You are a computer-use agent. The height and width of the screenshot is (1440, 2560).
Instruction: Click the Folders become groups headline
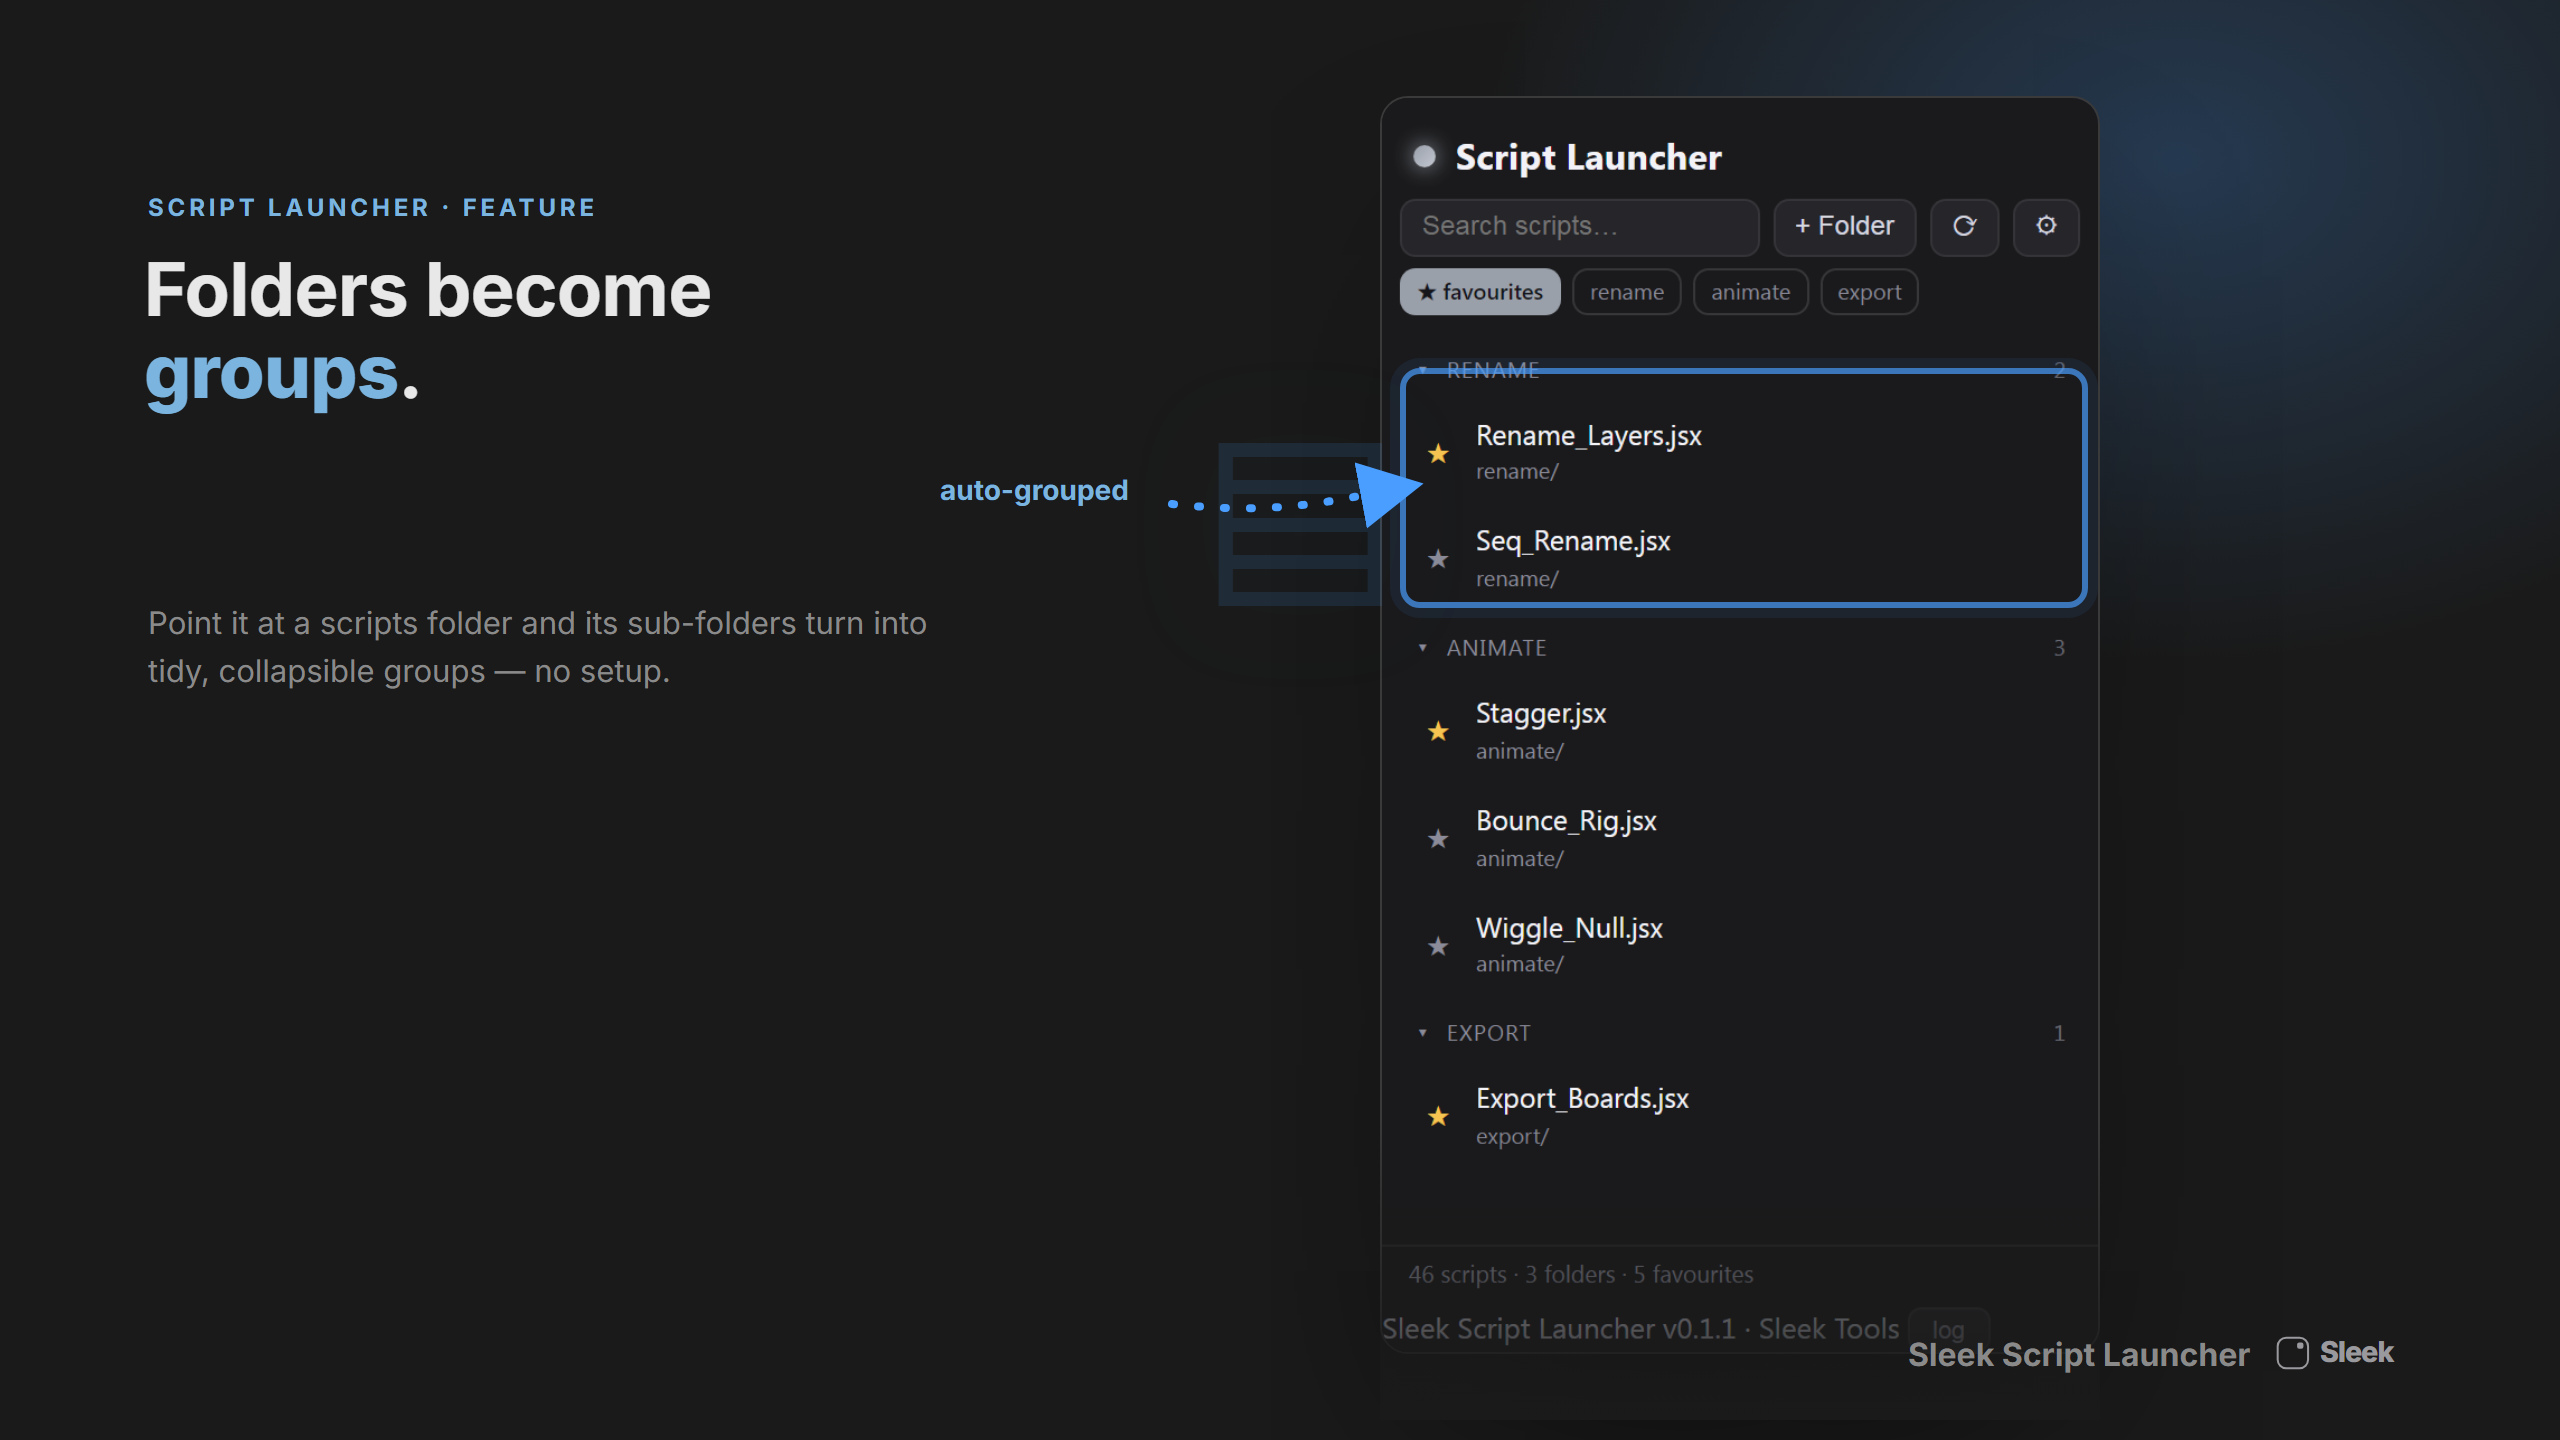427,331
